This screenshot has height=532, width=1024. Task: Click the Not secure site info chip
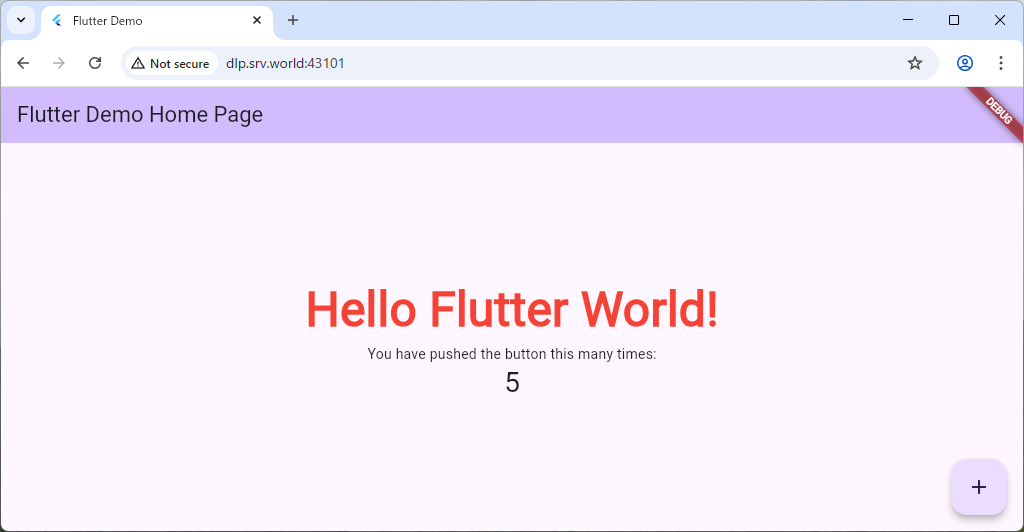point(170,63)
